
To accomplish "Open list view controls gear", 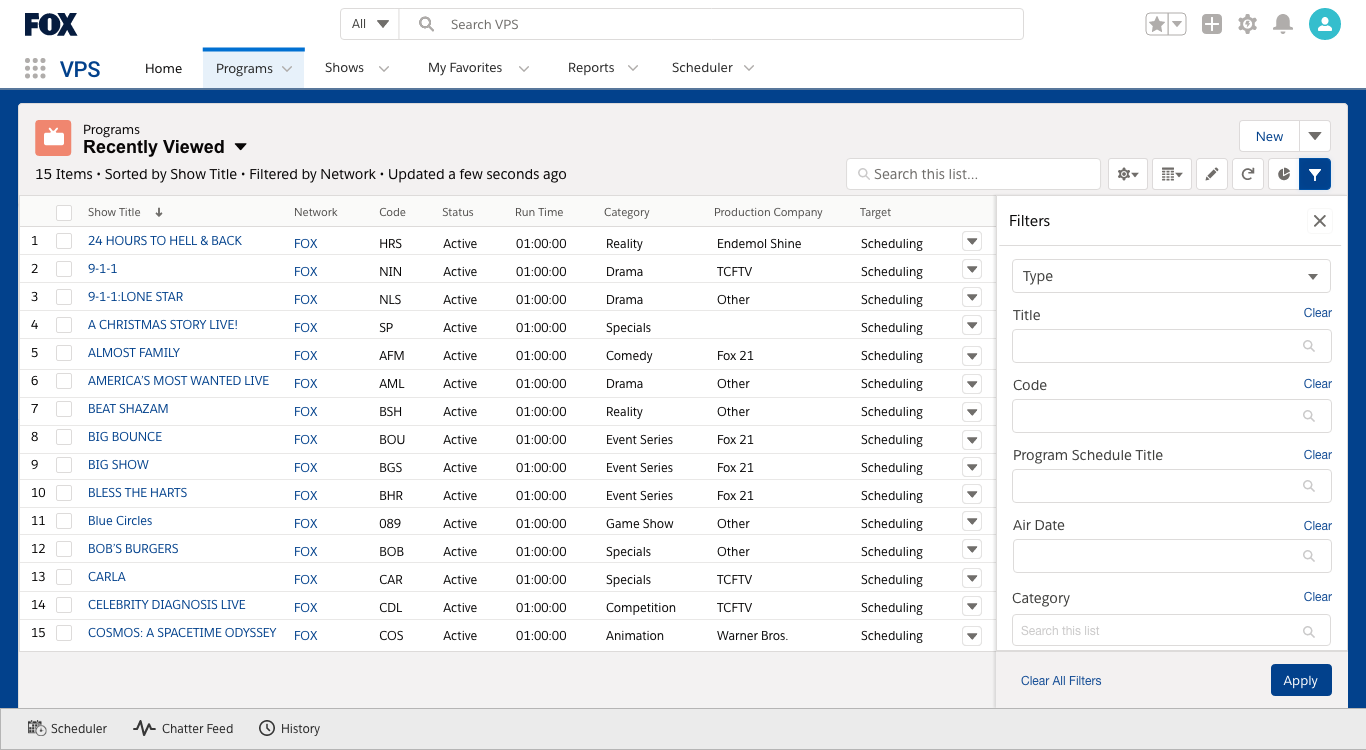I will click(1128, 174).
